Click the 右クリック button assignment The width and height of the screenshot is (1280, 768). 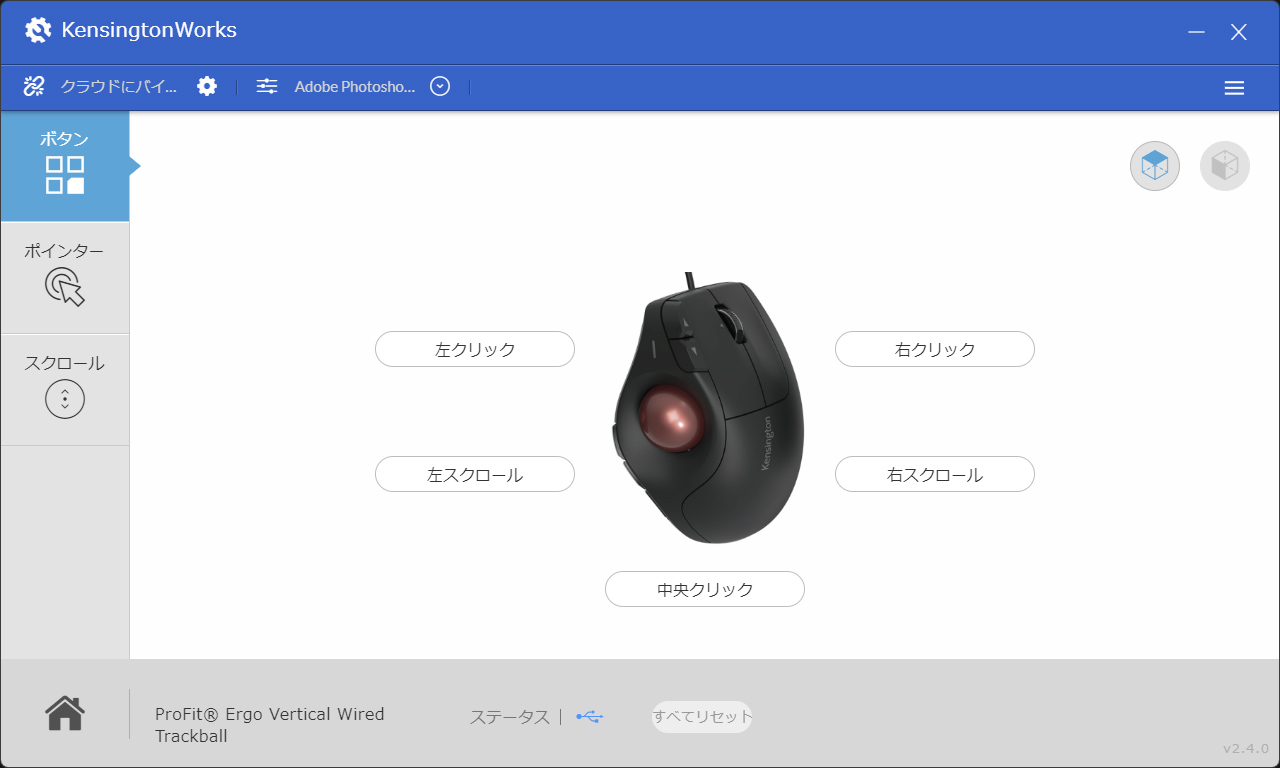coord(935,349)
